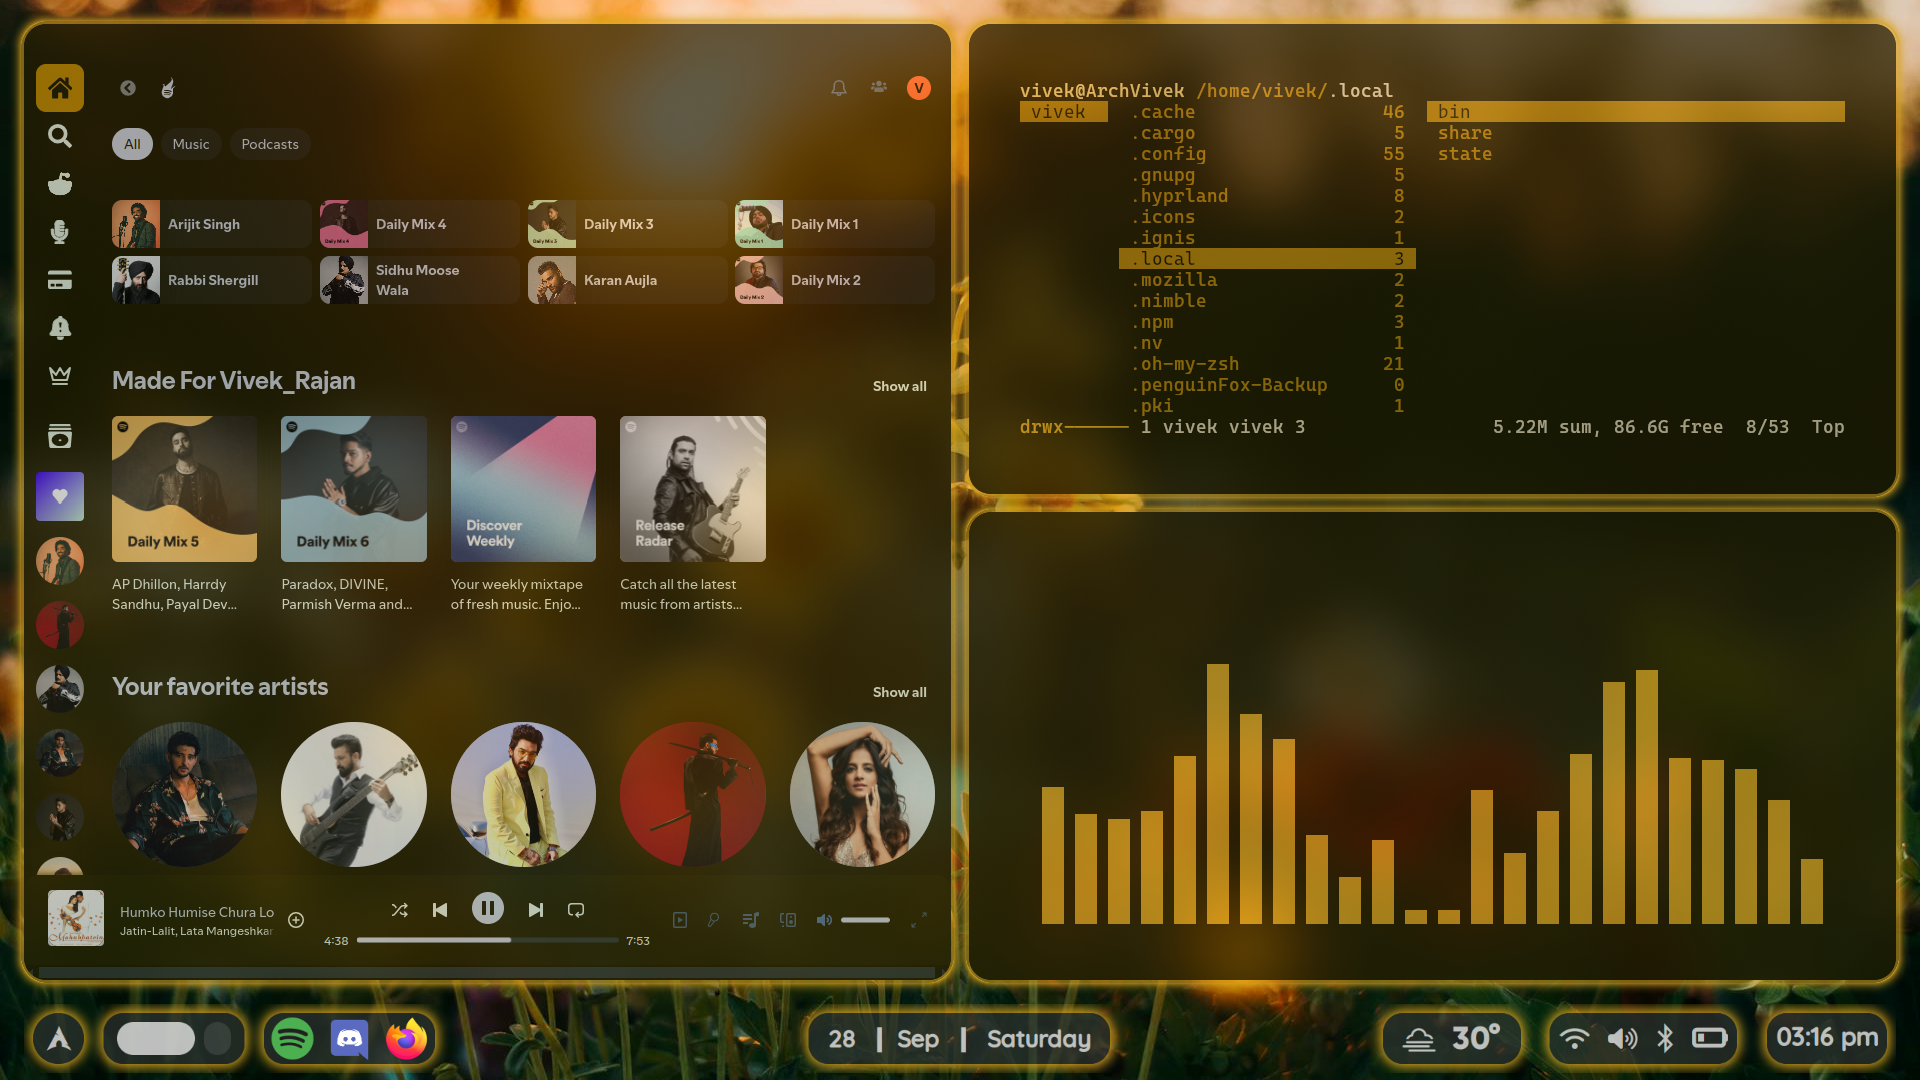Click the Humko Humise Chura Lo album art
The image size is (1920, 1080).
point(76,918)
